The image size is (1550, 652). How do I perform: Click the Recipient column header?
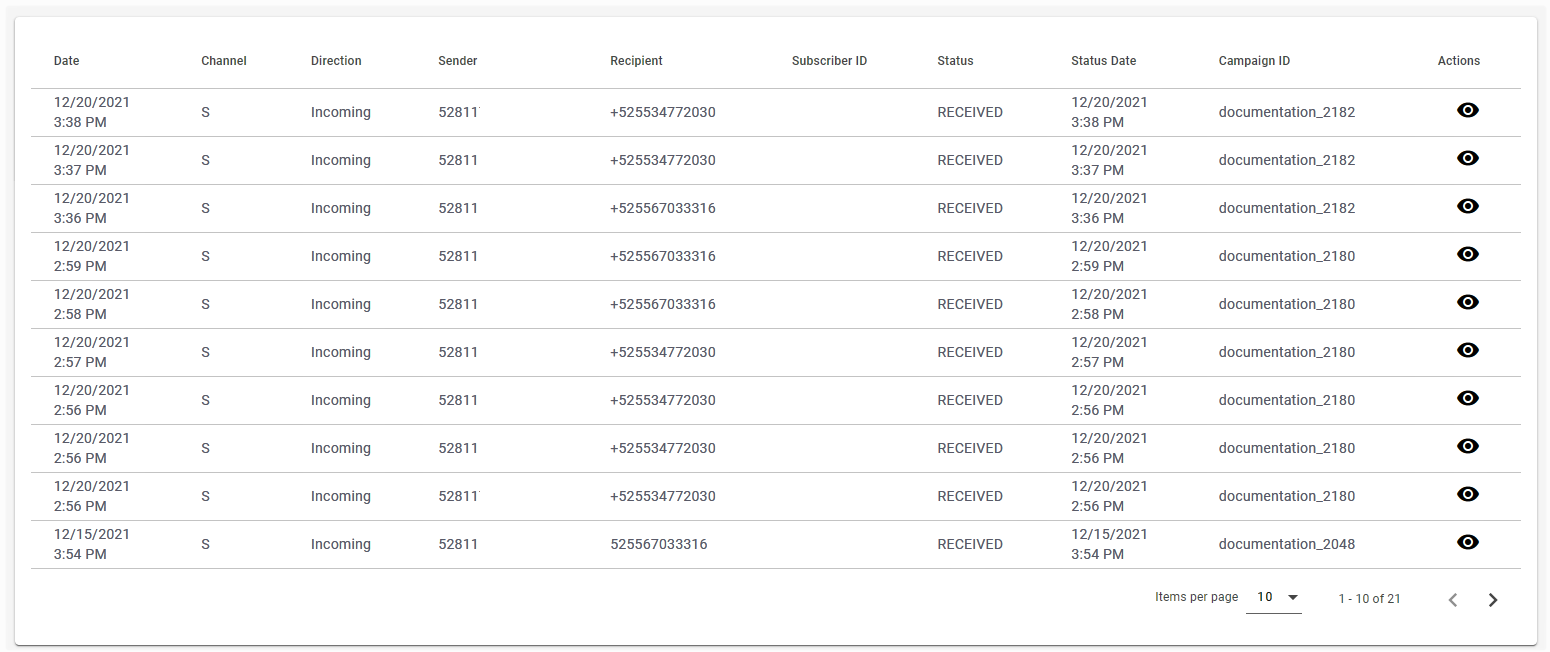pyautogui.click(x=636, y=61)
